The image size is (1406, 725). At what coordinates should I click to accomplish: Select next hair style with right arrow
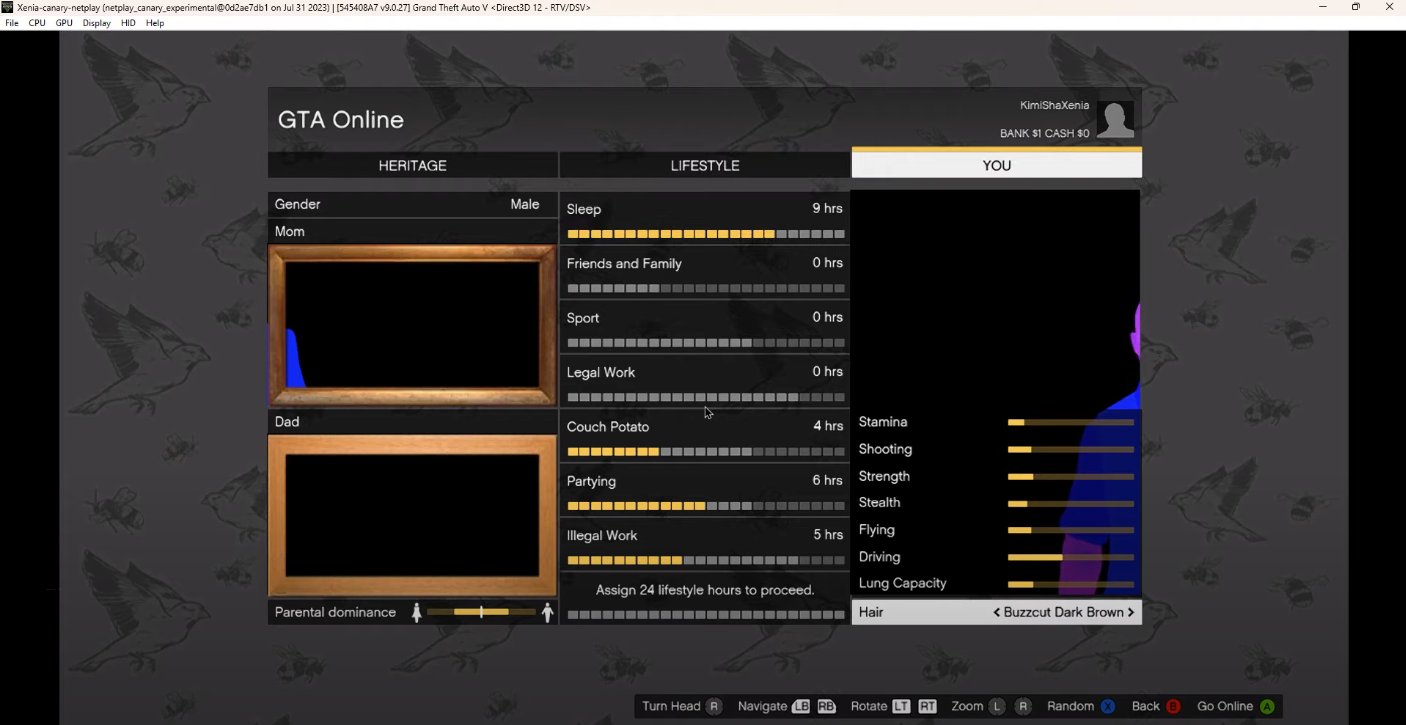(1131, 612)
